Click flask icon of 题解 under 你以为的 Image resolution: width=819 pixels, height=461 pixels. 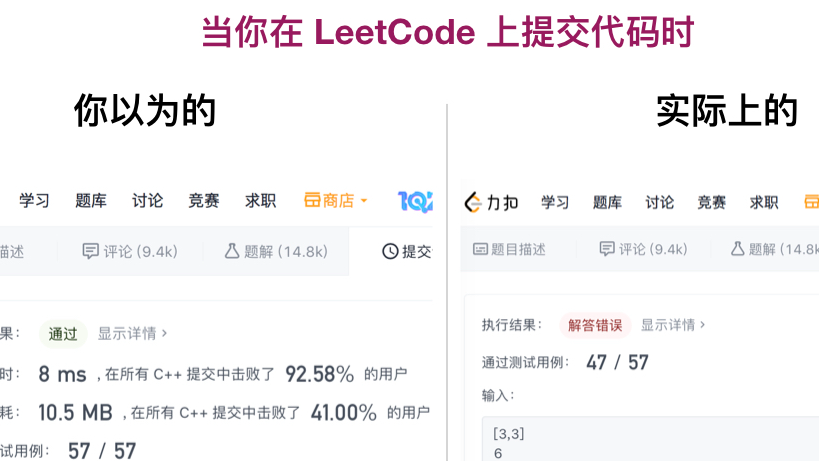[x=232, y=252]
